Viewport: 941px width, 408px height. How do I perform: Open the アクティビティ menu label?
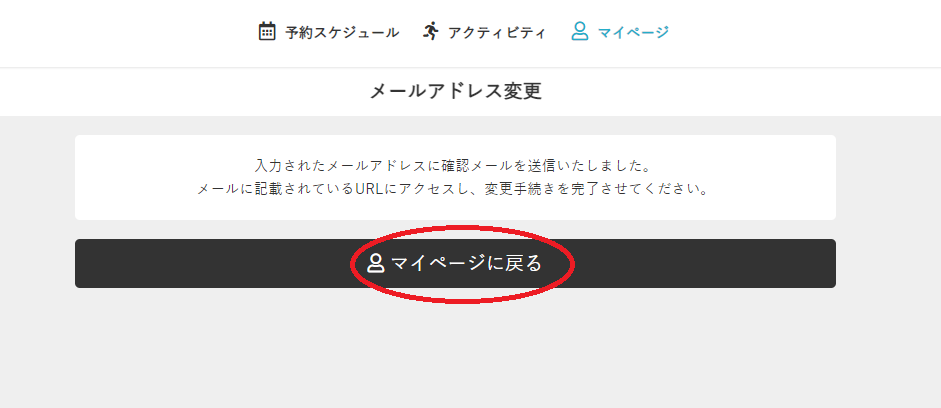tap(497, 32)
